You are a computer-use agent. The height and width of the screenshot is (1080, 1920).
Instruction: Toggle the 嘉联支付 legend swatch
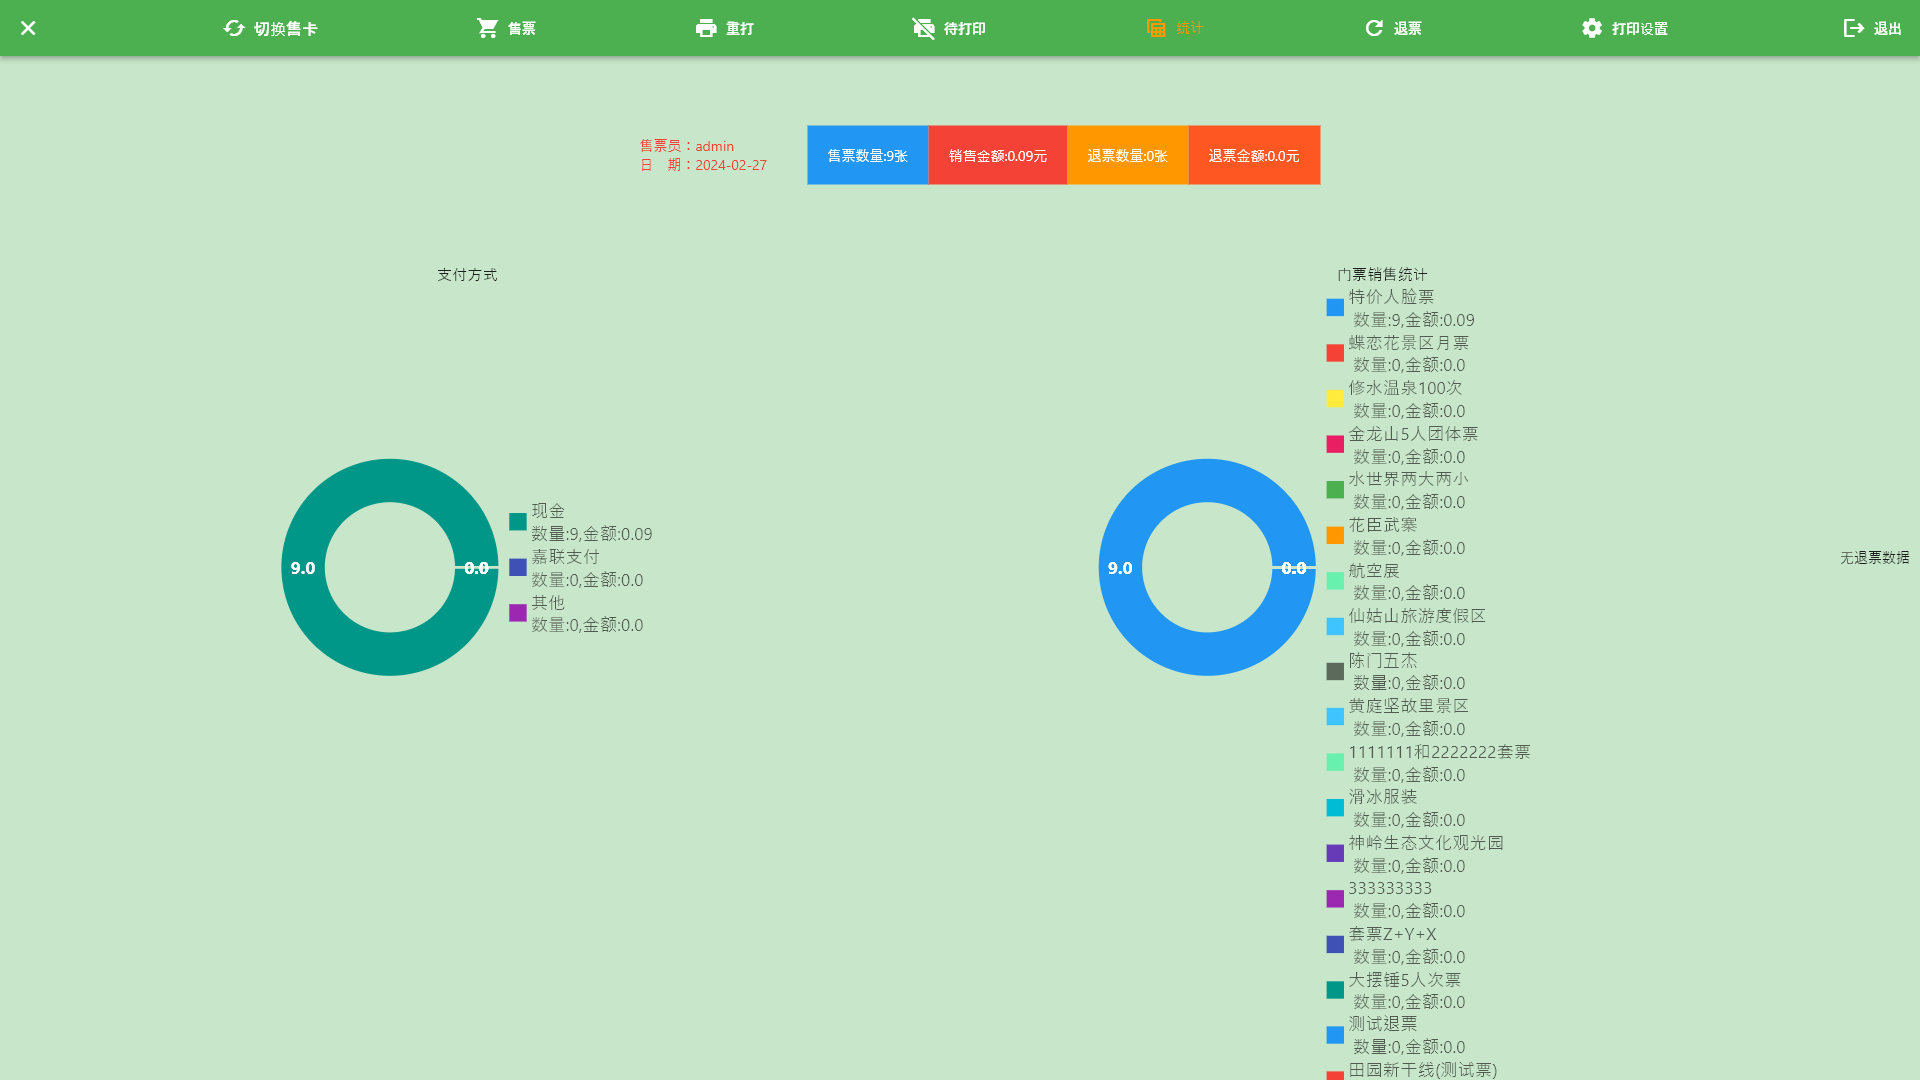518,567
